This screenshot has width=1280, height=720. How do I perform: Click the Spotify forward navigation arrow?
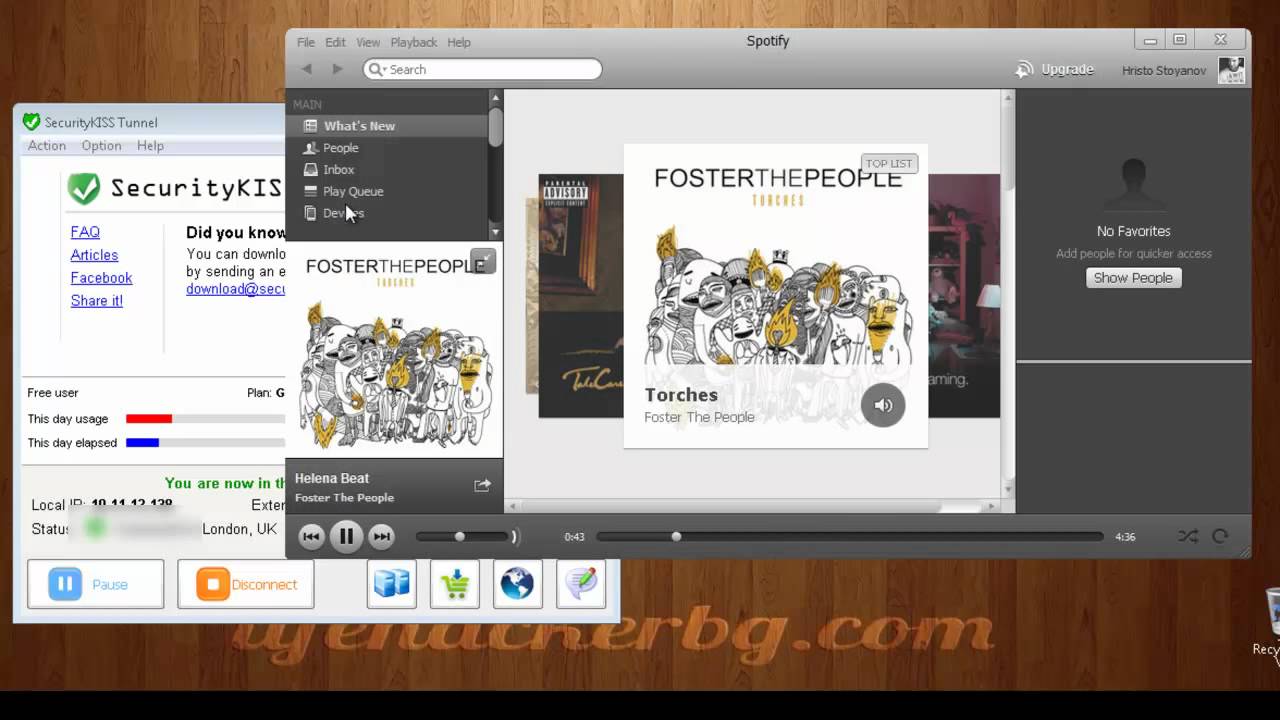338,69
